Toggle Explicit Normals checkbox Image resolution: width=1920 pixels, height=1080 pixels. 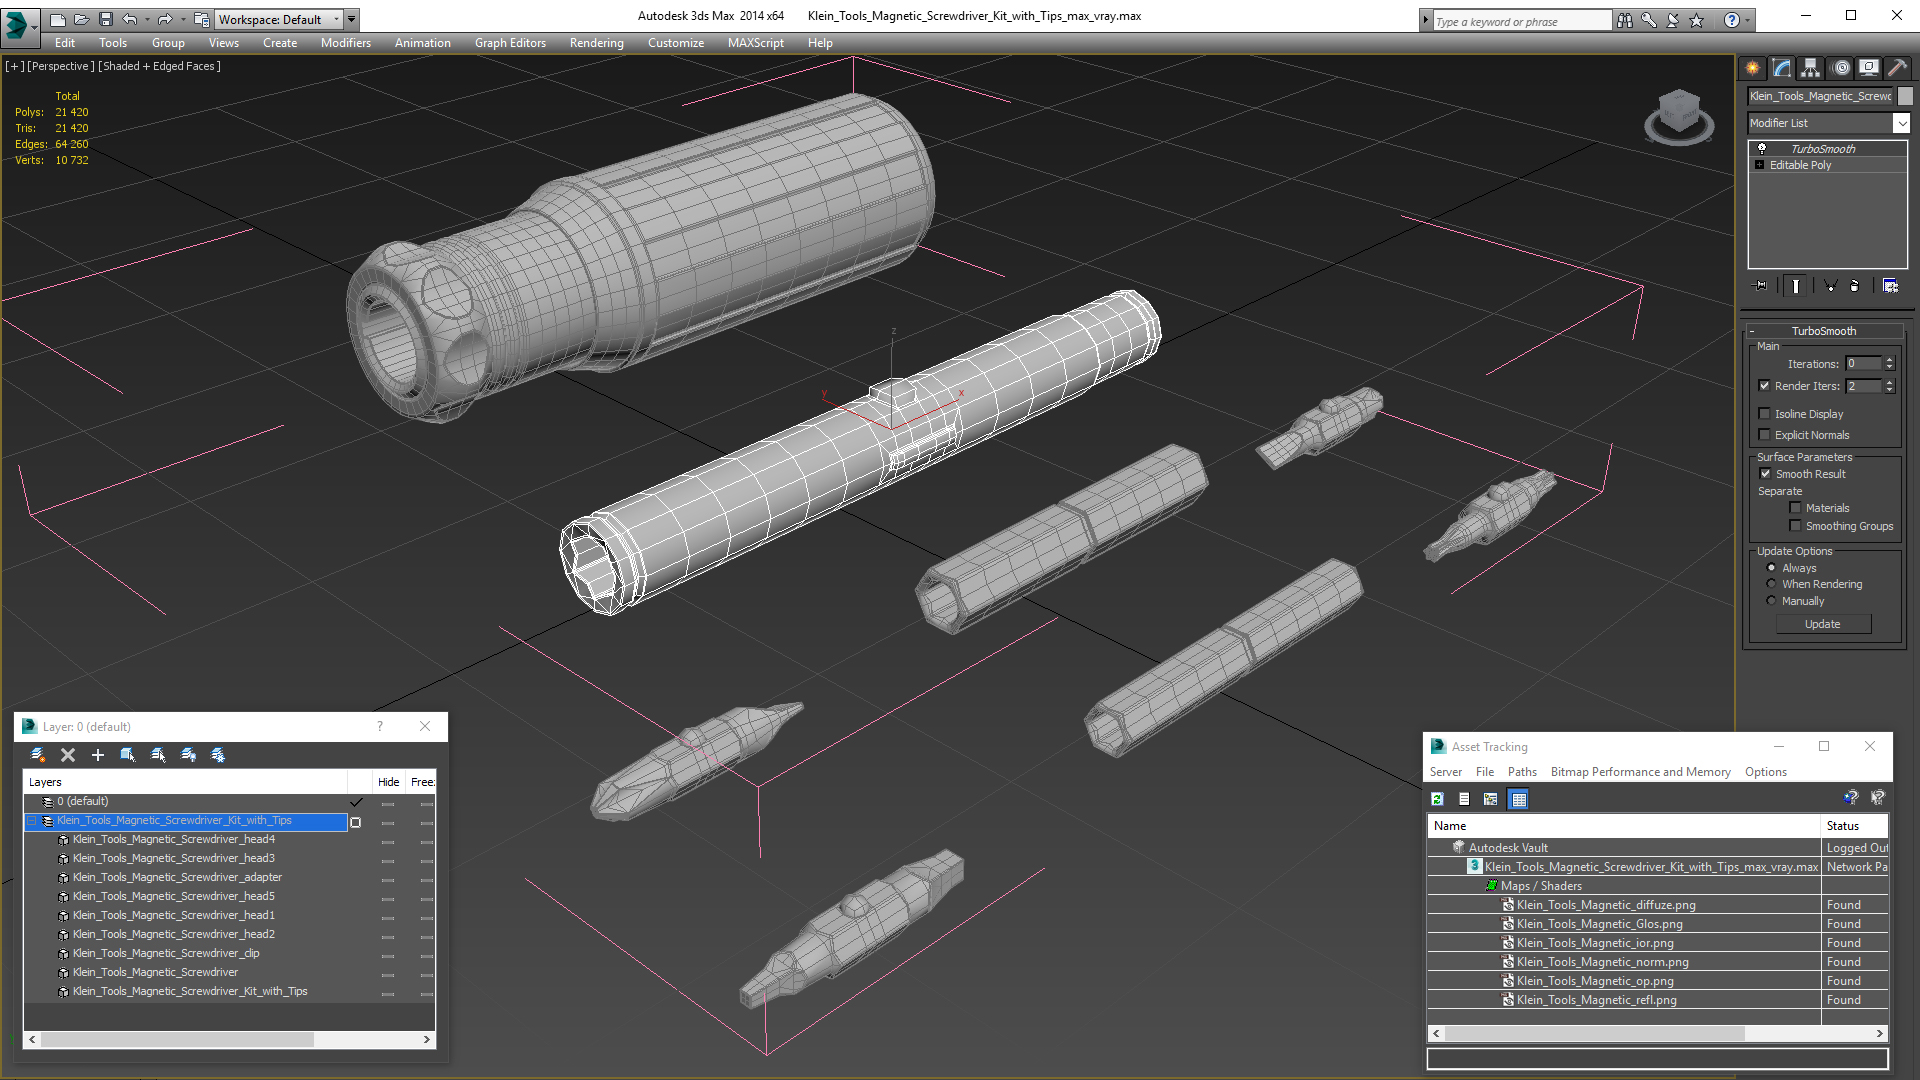point(1764,435)
